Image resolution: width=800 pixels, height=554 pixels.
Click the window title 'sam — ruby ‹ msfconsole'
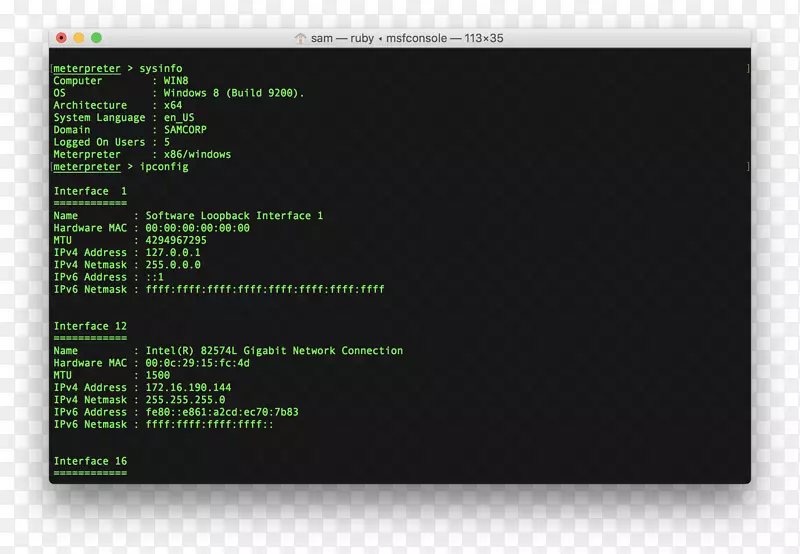[x=379, y=38]
